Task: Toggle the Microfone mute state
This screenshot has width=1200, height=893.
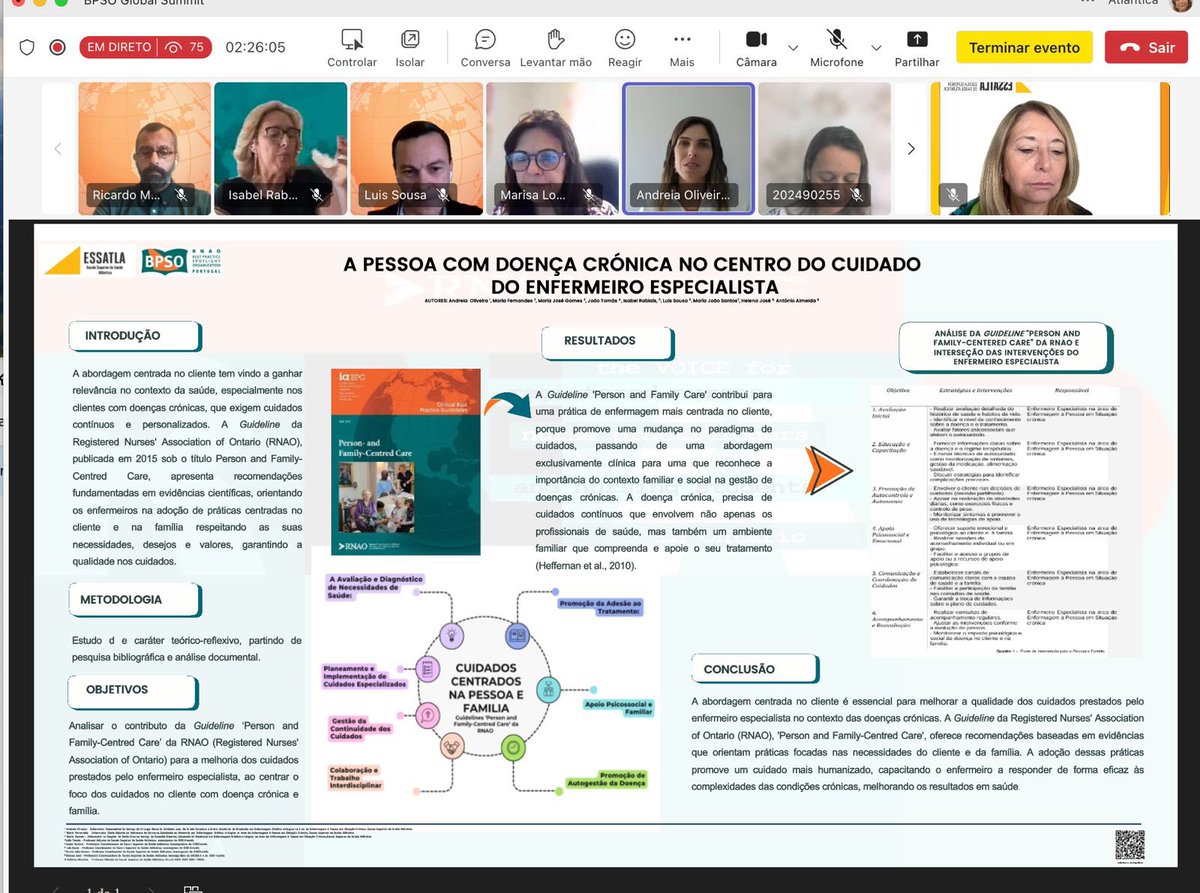Action: [x=837, y=48]
